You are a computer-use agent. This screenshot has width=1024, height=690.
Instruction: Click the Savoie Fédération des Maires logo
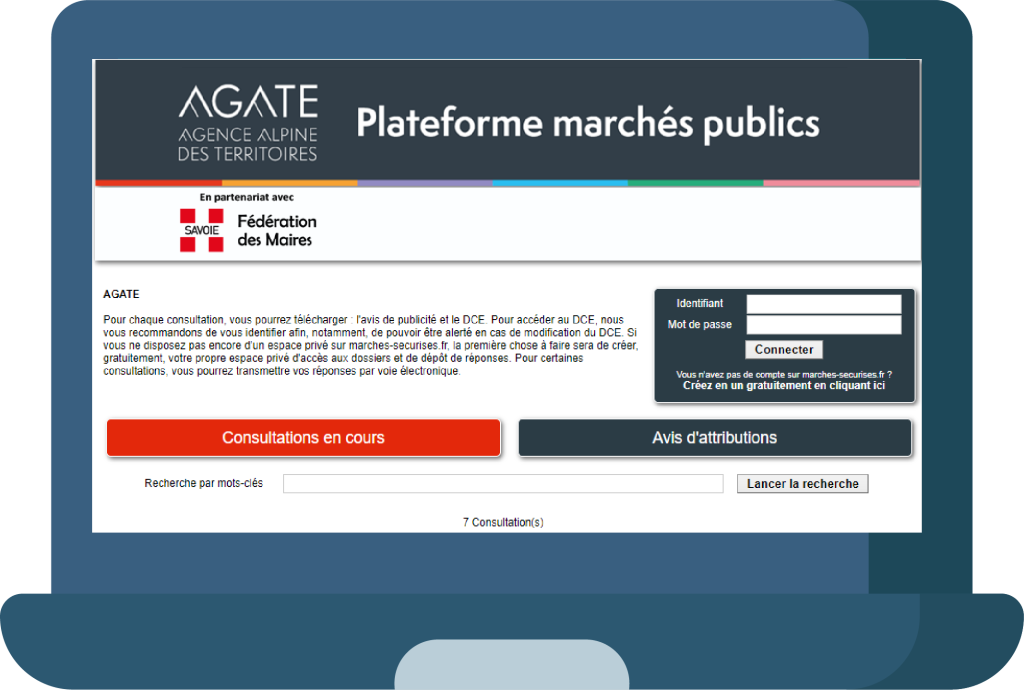(248, 230)
